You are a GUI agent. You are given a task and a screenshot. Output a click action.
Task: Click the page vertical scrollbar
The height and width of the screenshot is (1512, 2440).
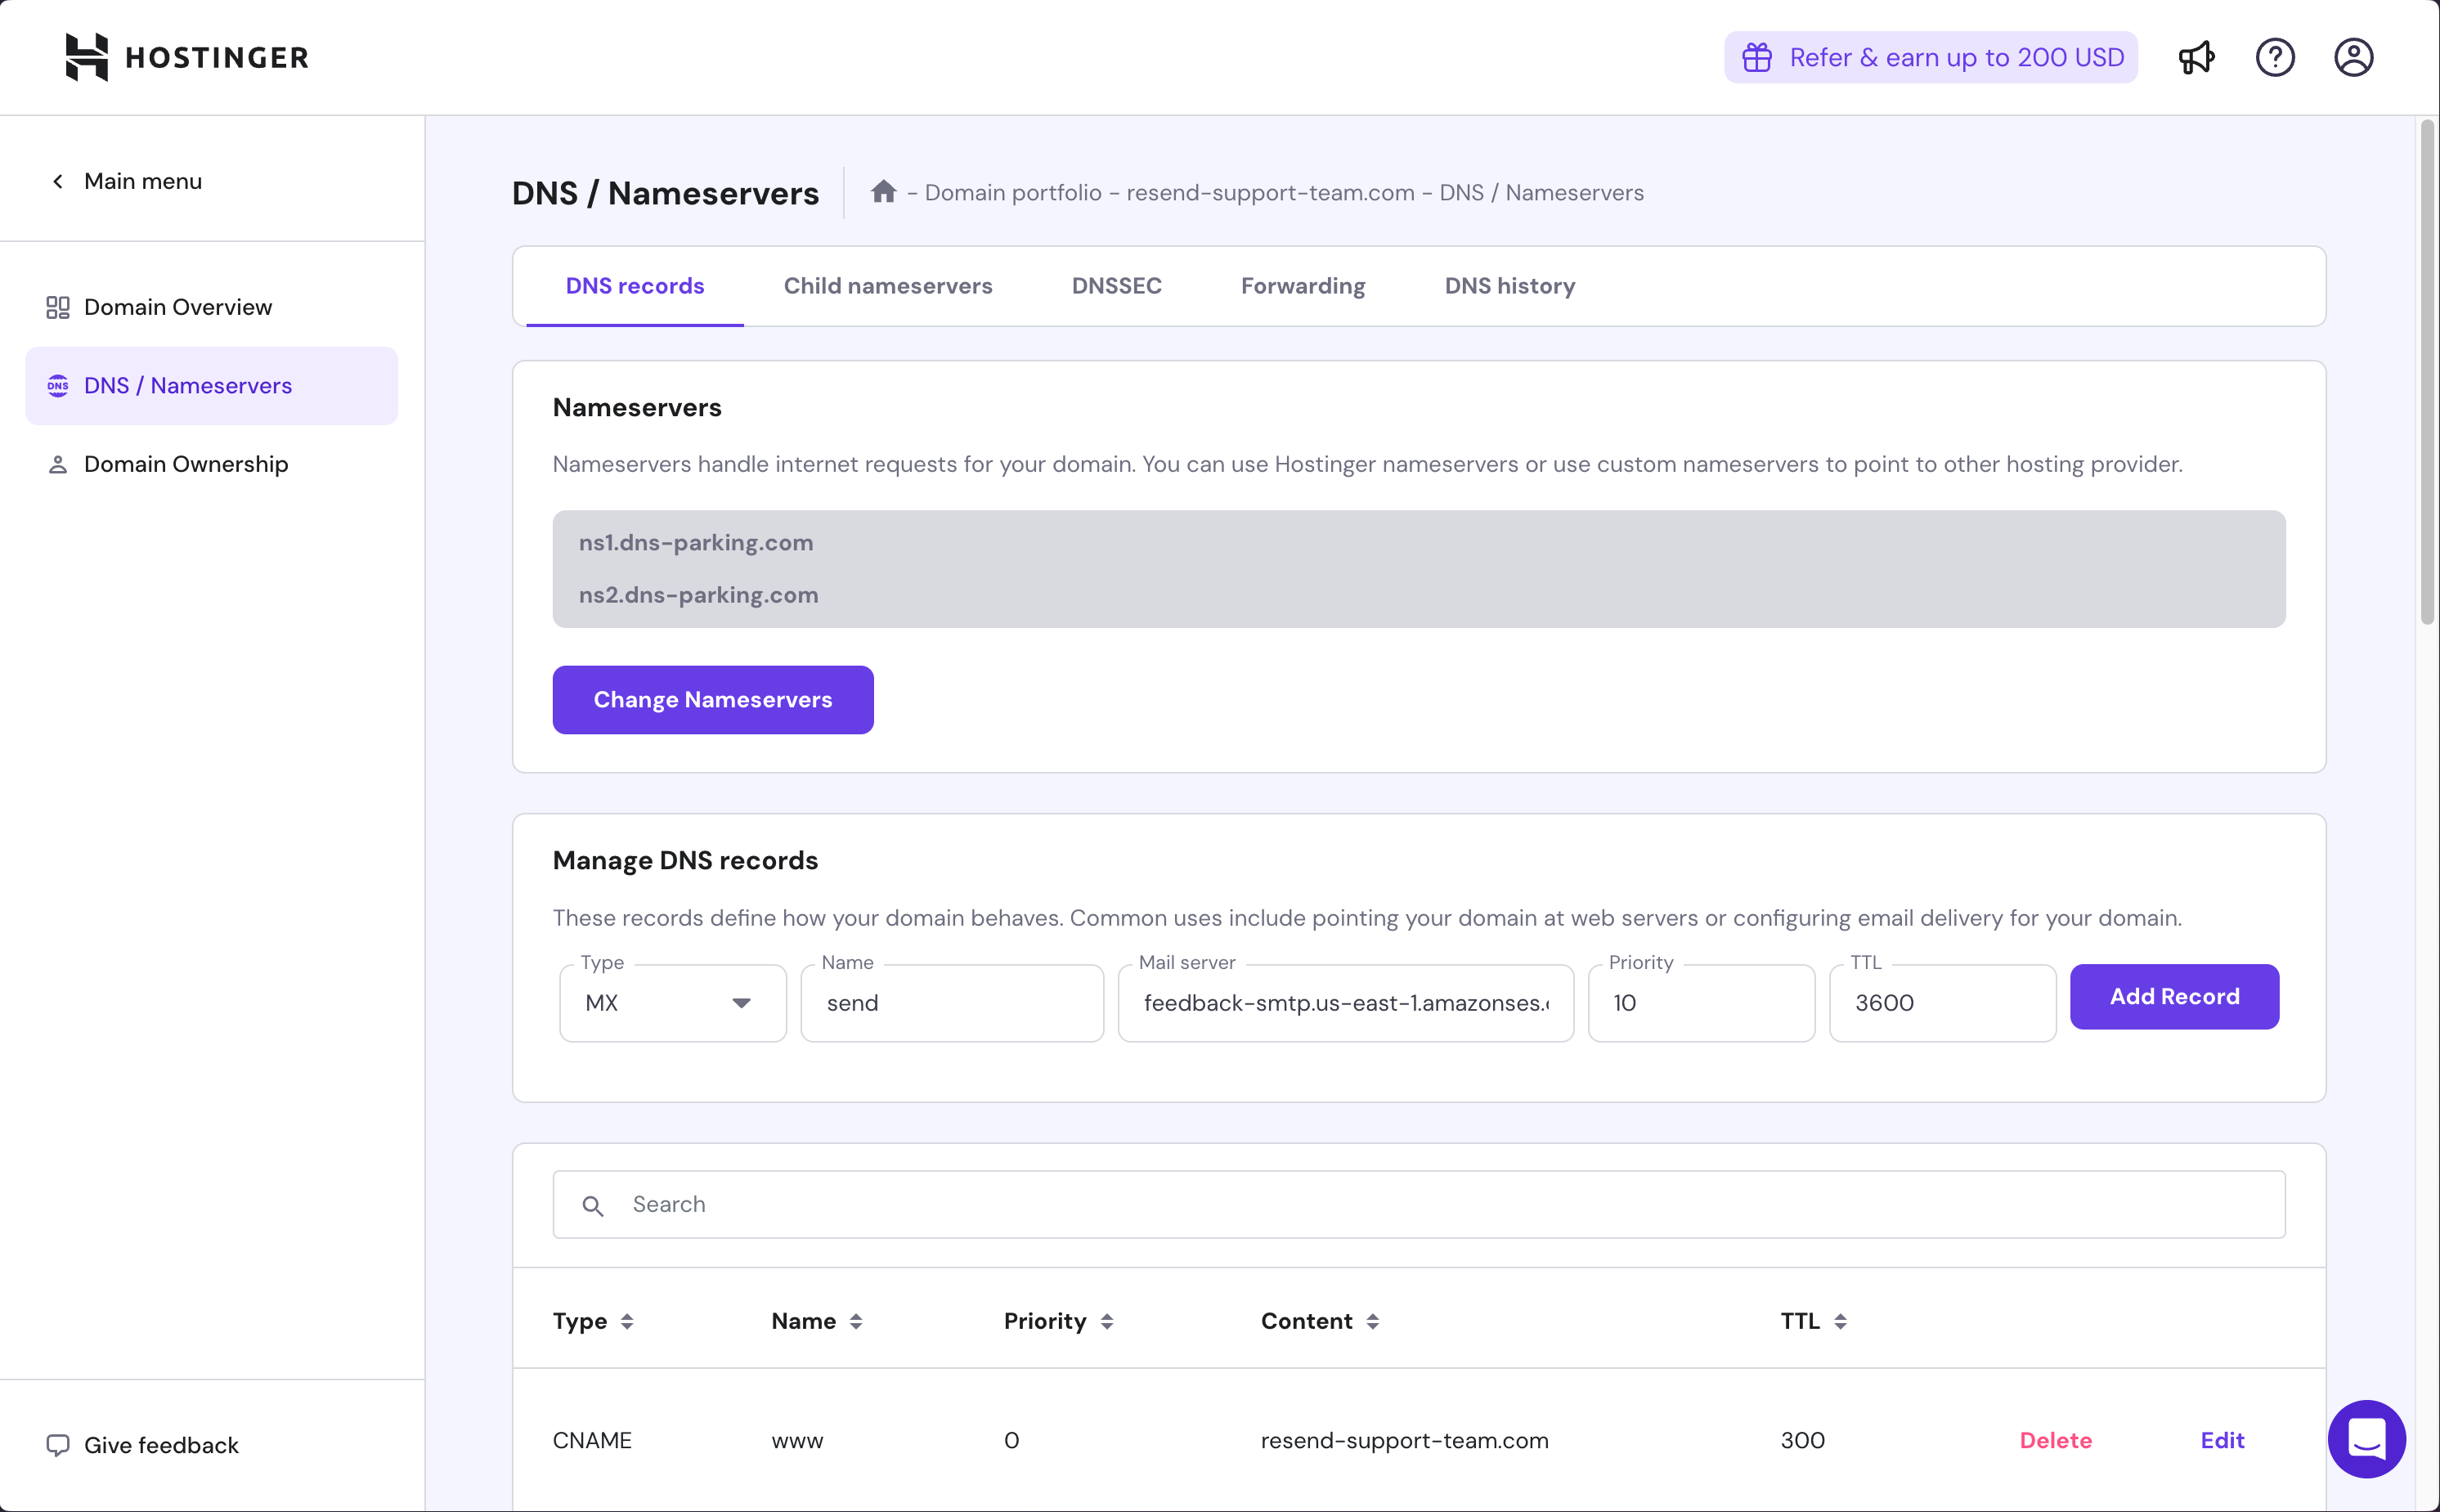pyautogui.click(x=2427, y=372)
